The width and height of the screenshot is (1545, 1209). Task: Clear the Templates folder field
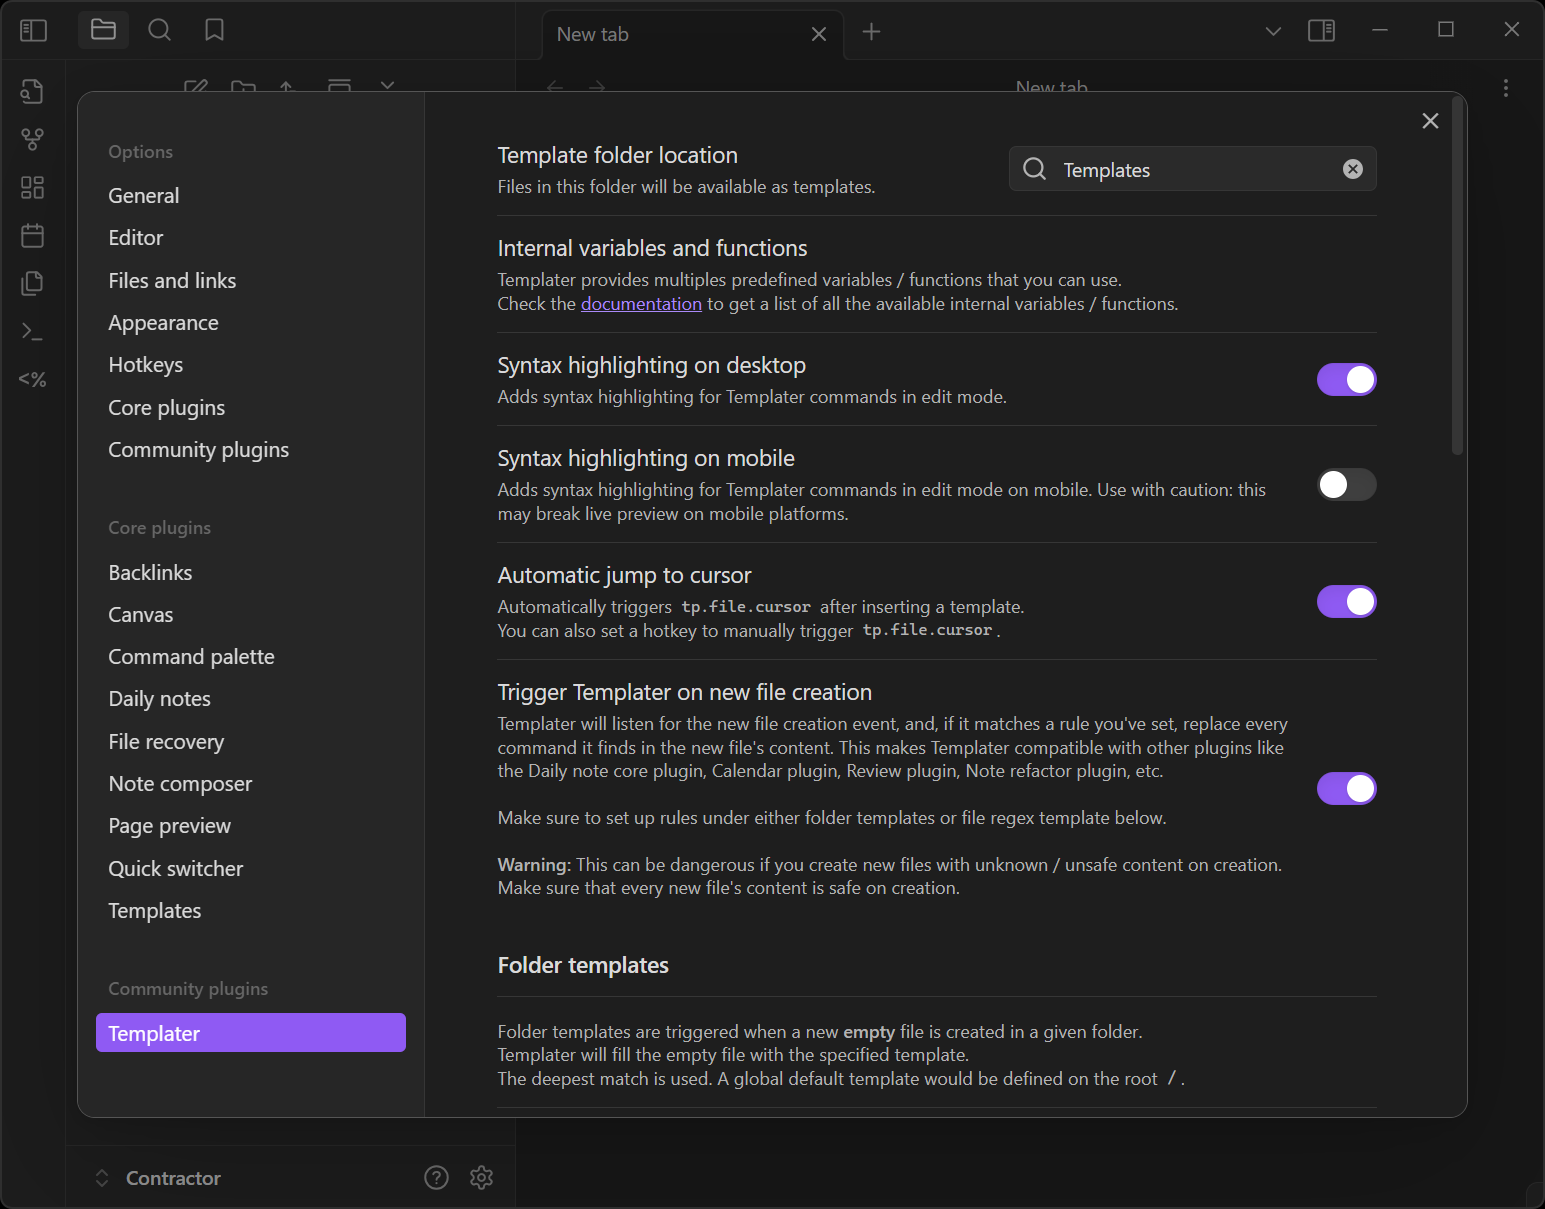click(x=1352, y=169)
